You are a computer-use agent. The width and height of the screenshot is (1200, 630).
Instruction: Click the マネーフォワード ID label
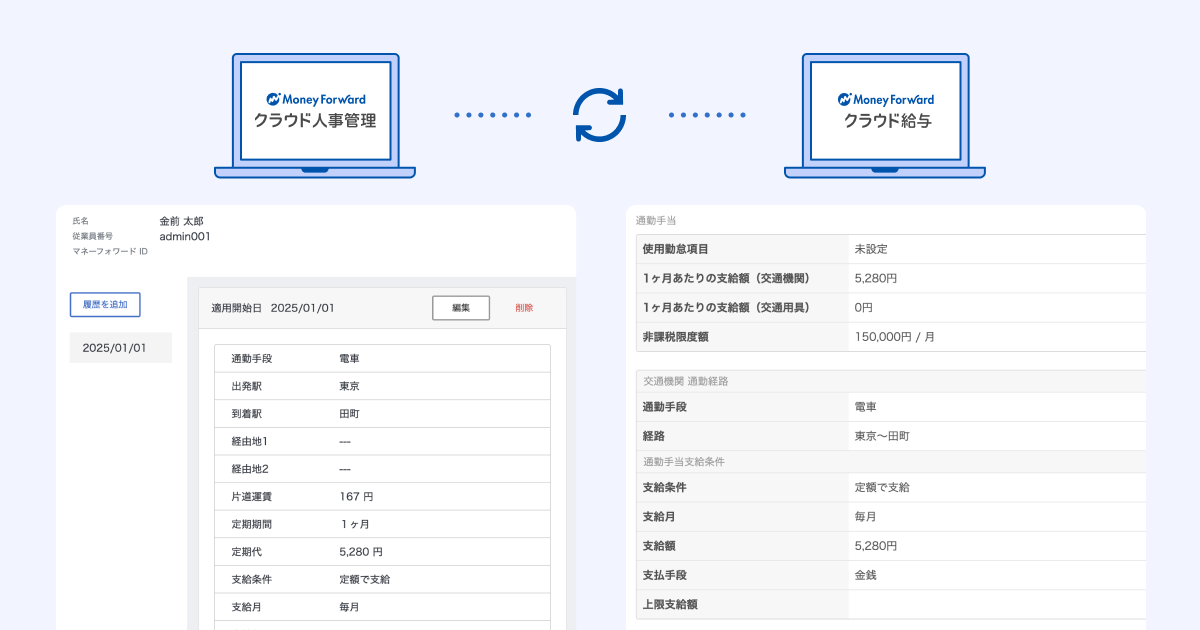pos(110,252)
